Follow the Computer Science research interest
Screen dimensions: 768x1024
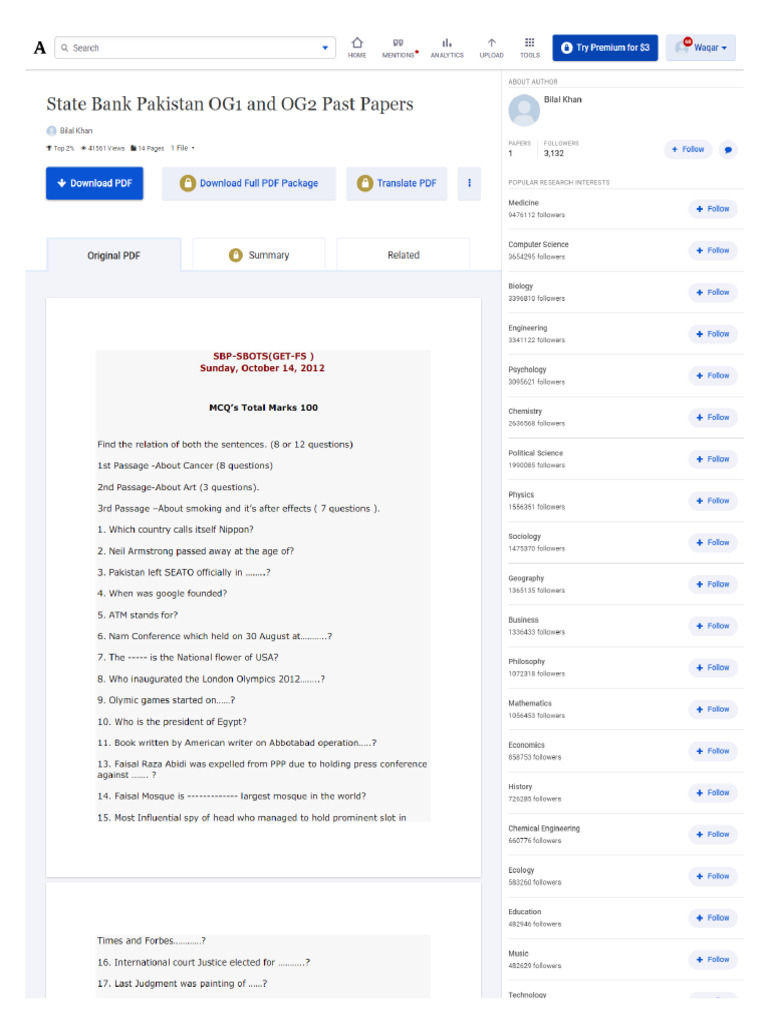[712, 251]
